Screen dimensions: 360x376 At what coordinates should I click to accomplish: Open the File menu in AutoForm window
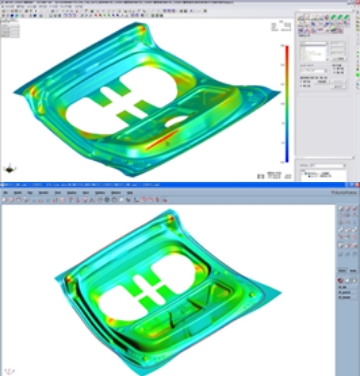(6, 193)
